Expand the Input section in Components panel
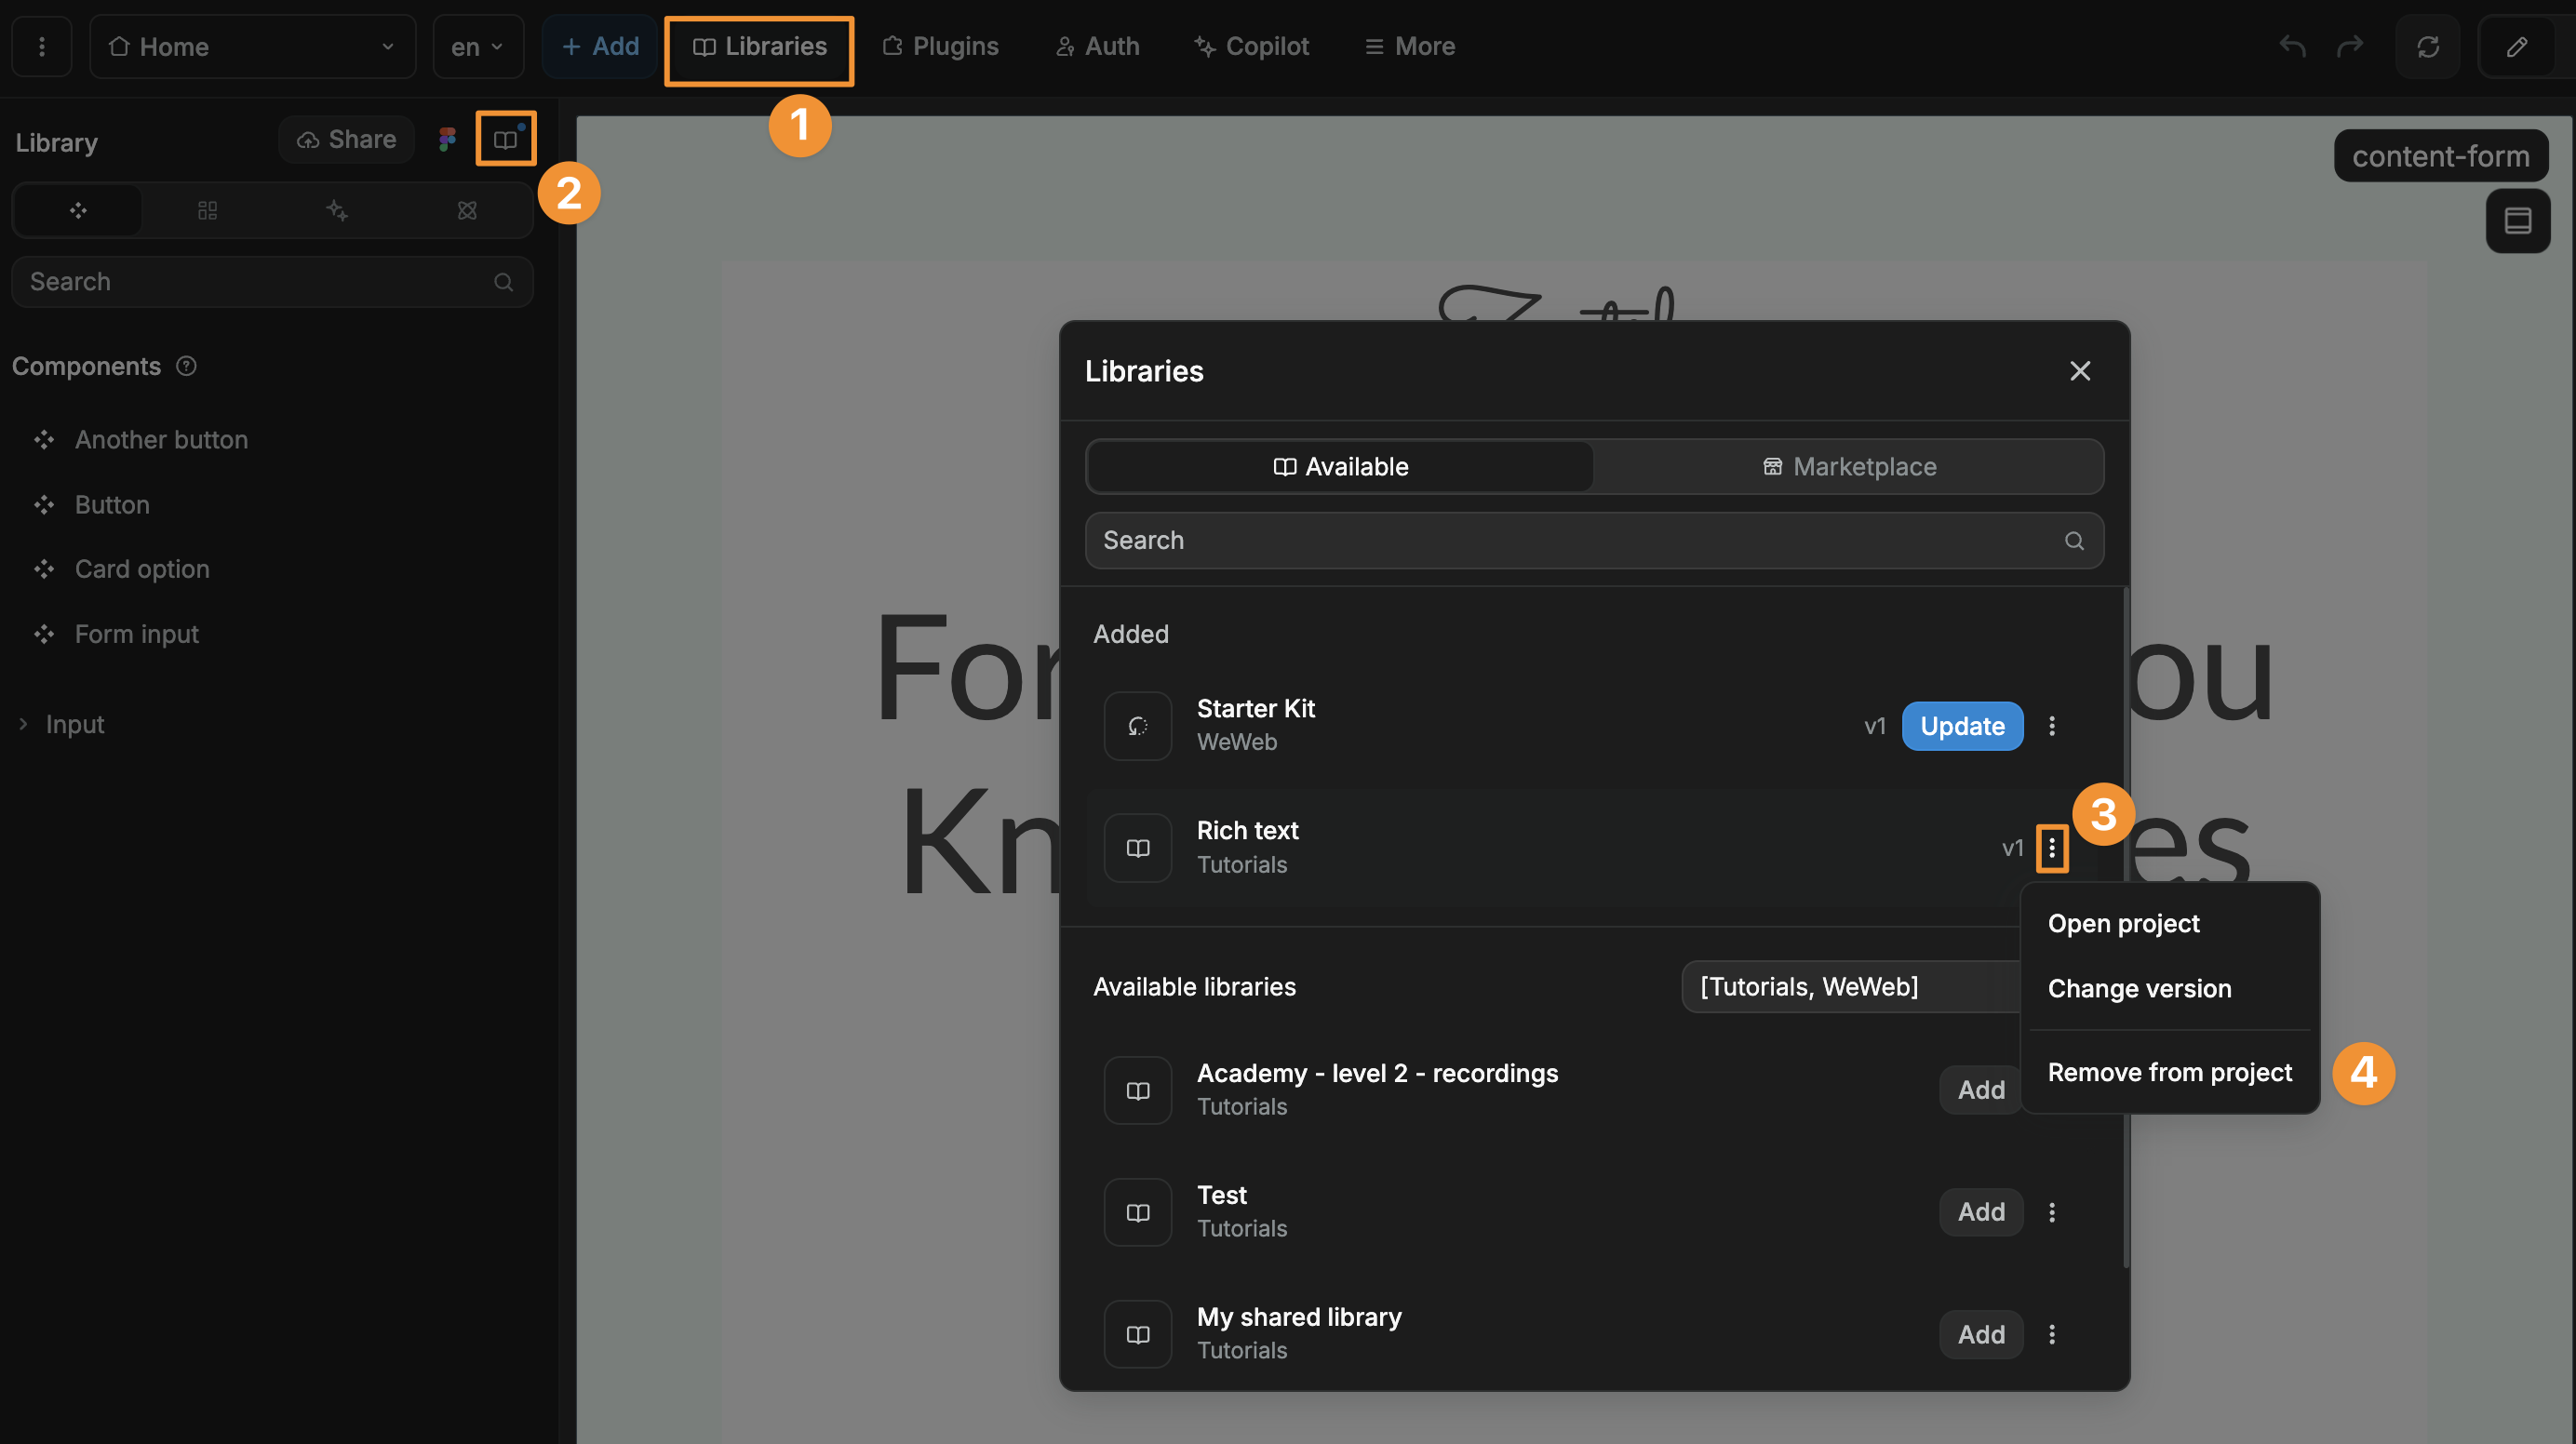The height and width of the screenshot is (1444, 2576). point(22,724)
